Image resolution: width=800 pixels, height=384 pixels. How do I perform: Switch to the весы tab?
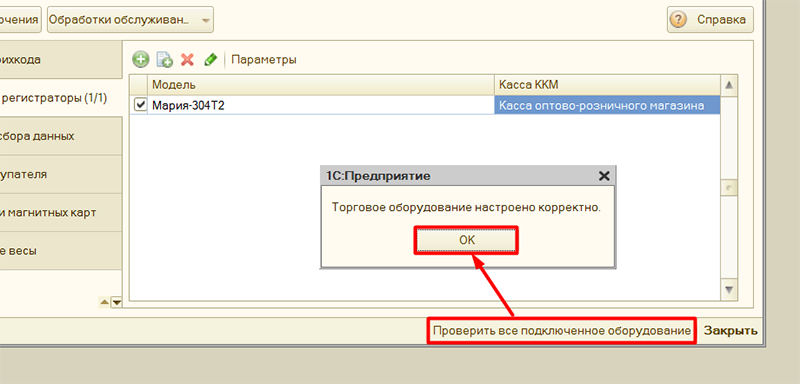pyautogui.click(x=61, y=251)
